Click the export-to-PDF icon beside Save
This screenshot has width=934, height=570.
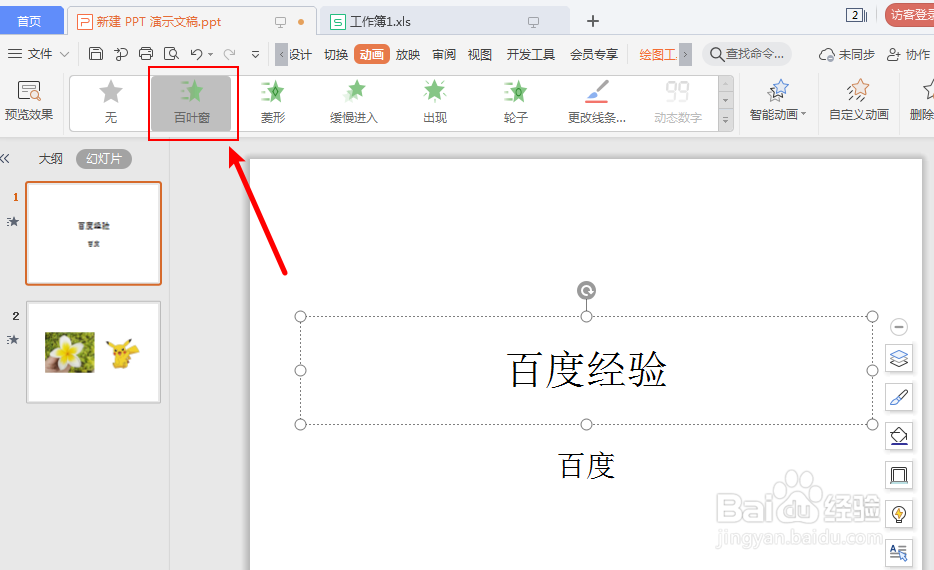tap(121, 54)
